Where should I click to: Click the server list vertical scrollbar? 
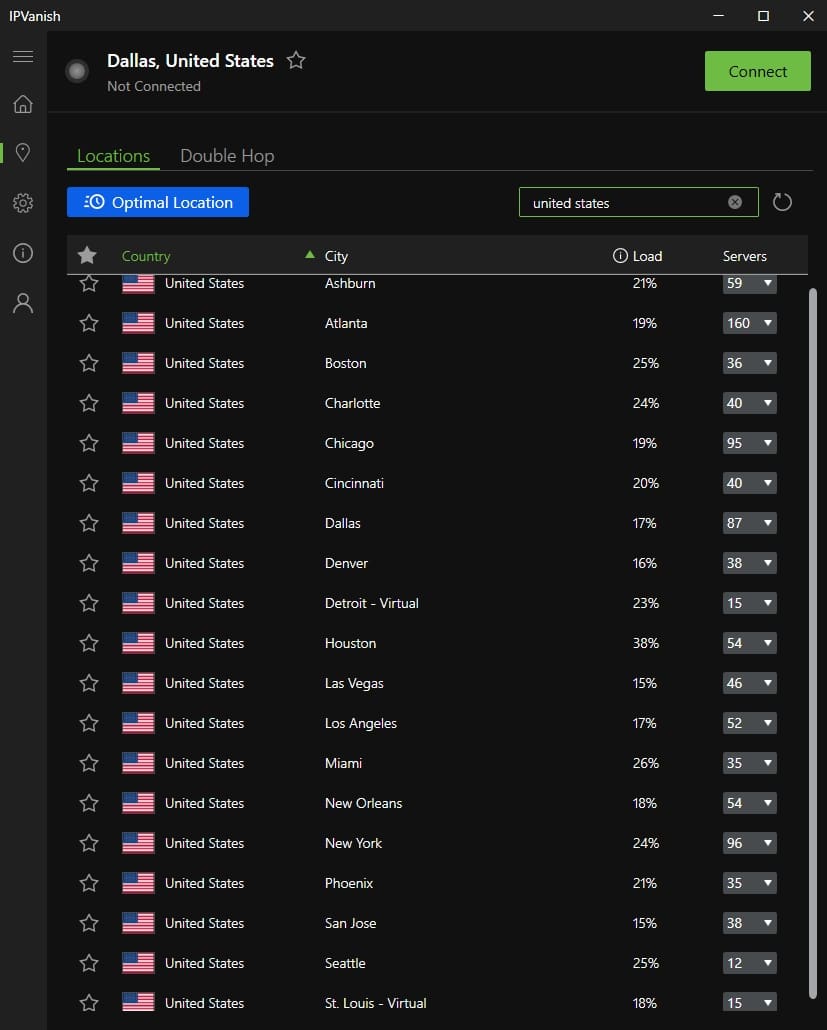[813, 644]
